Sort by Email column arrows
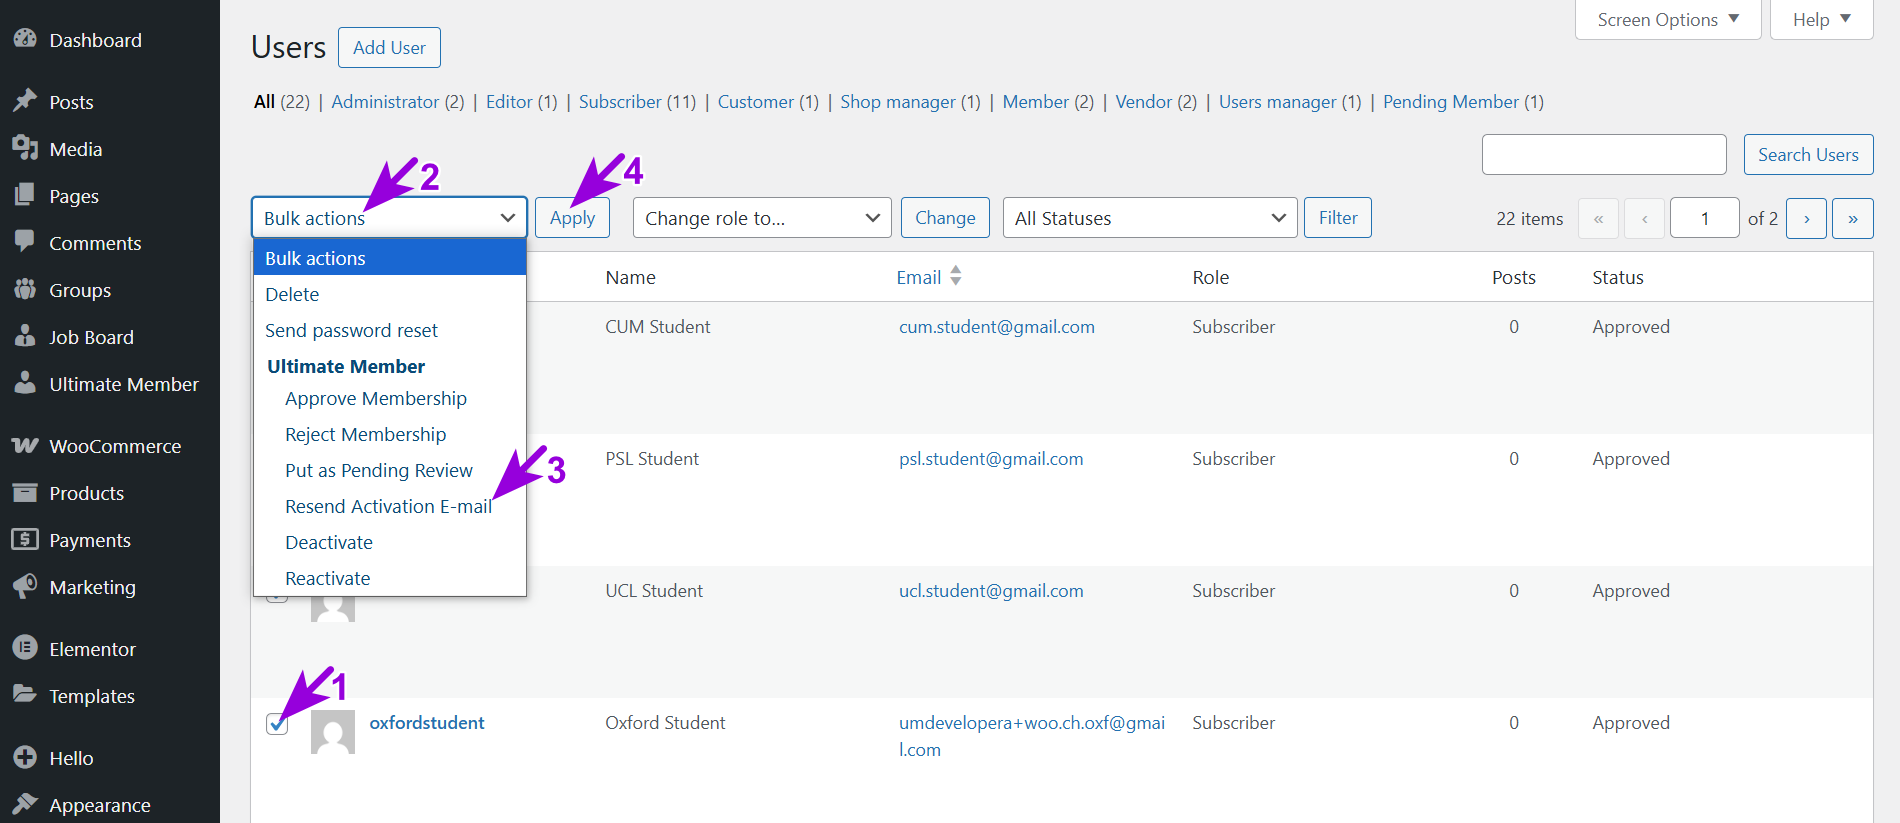Screen dimensions: 1900x823 956,276
